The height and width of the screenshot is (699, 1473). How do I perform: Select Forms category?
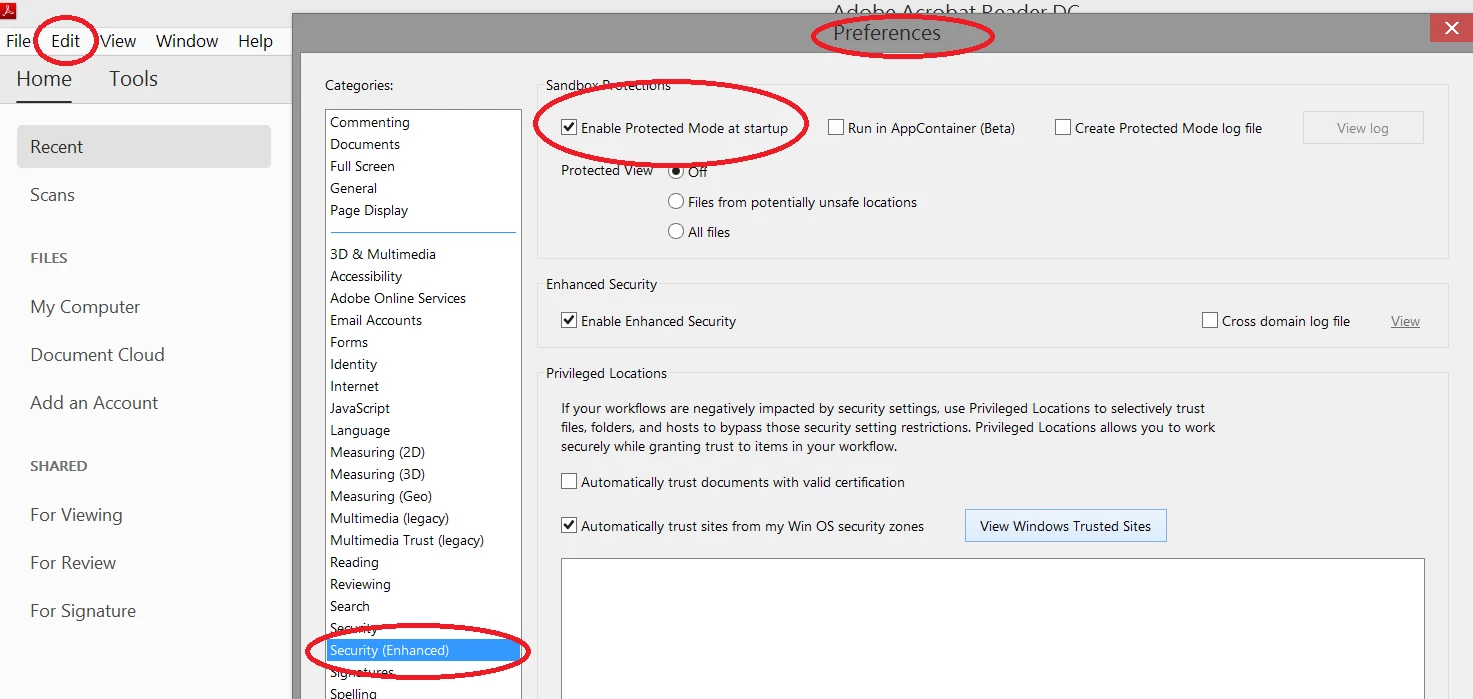click(349, 342)
